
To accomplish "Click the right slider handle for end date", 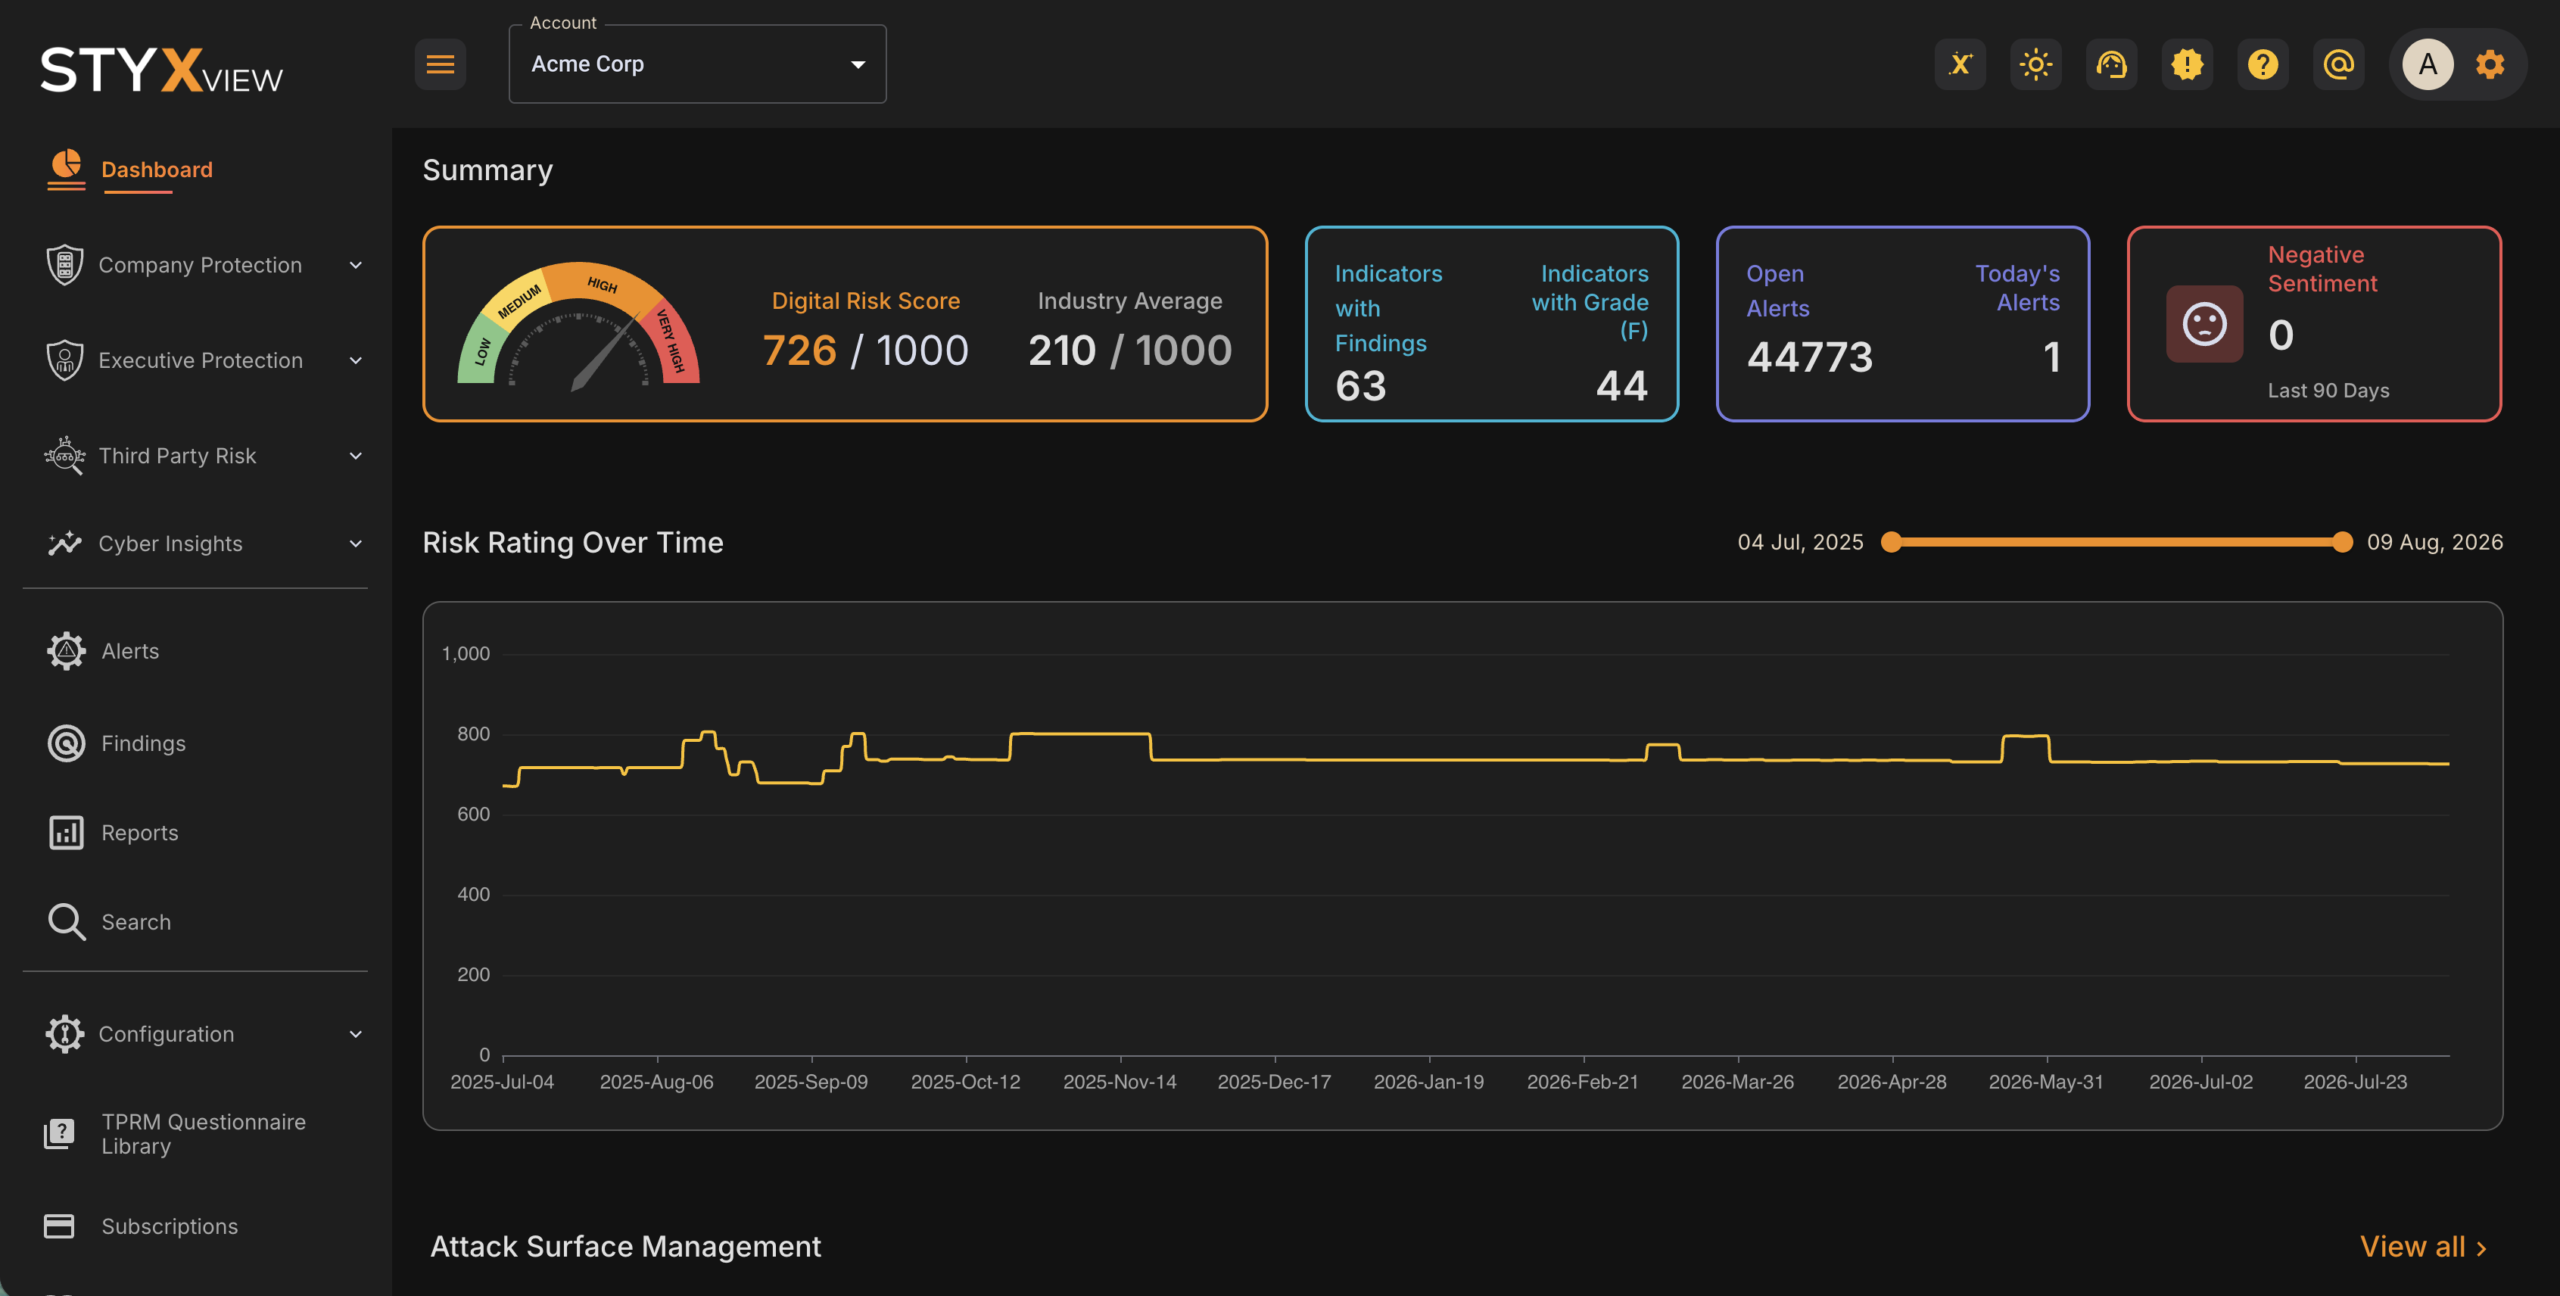I will (2342, 542).
